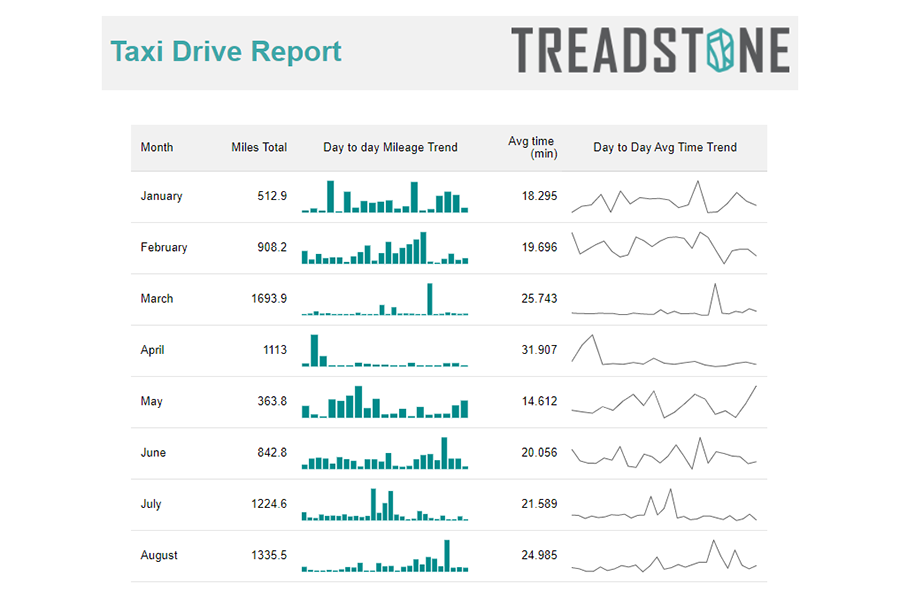Click the 1224.6 miles total value

pyautogui.click(x=269, y=504)
